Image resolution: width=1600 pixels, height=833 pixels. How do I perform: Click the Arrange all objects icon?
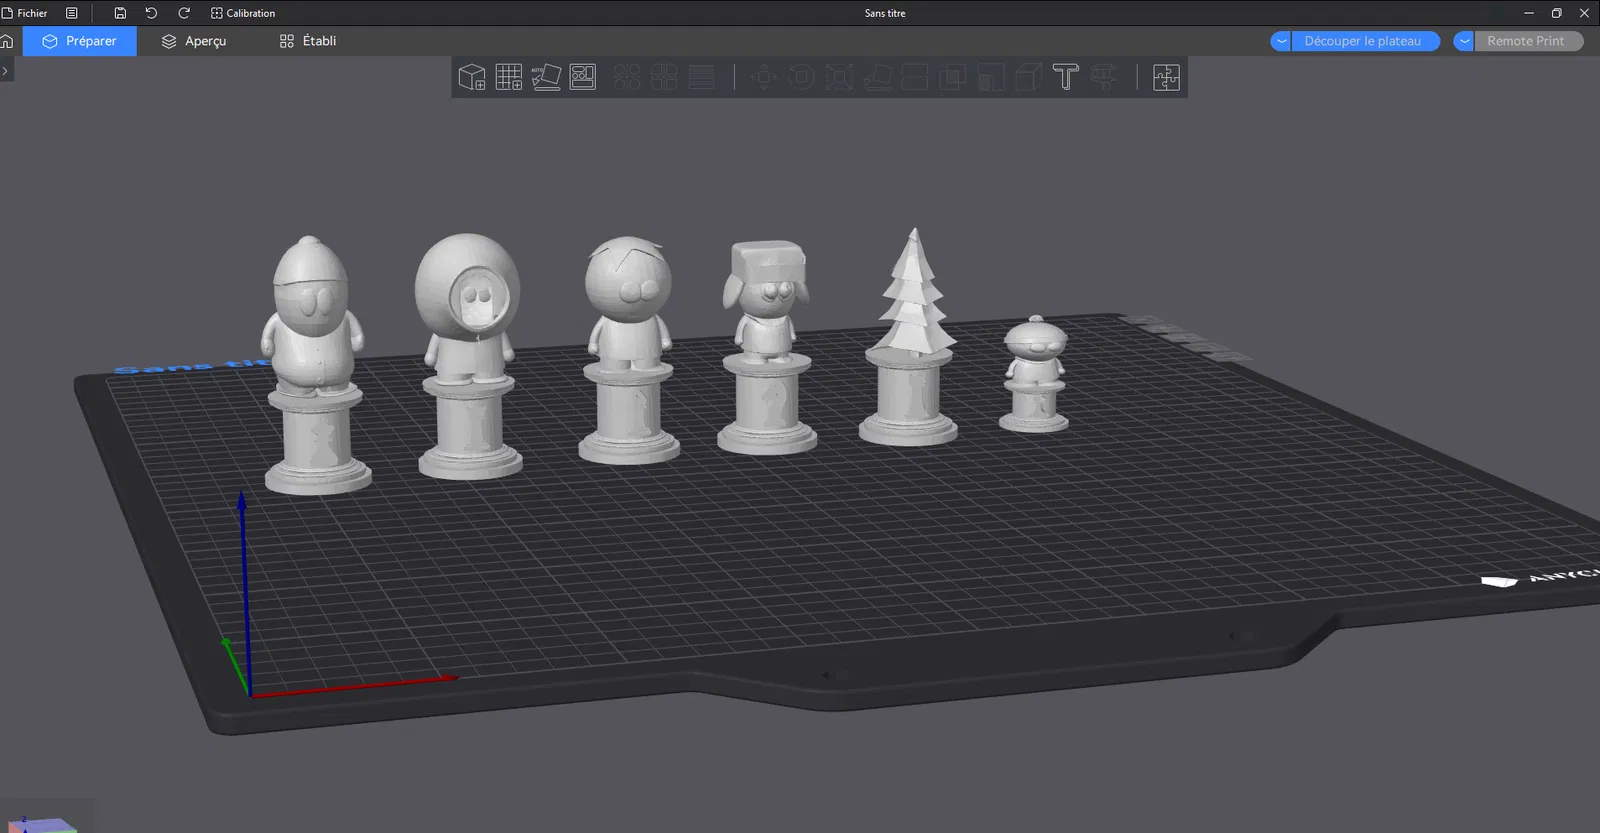tap(583, 77)
